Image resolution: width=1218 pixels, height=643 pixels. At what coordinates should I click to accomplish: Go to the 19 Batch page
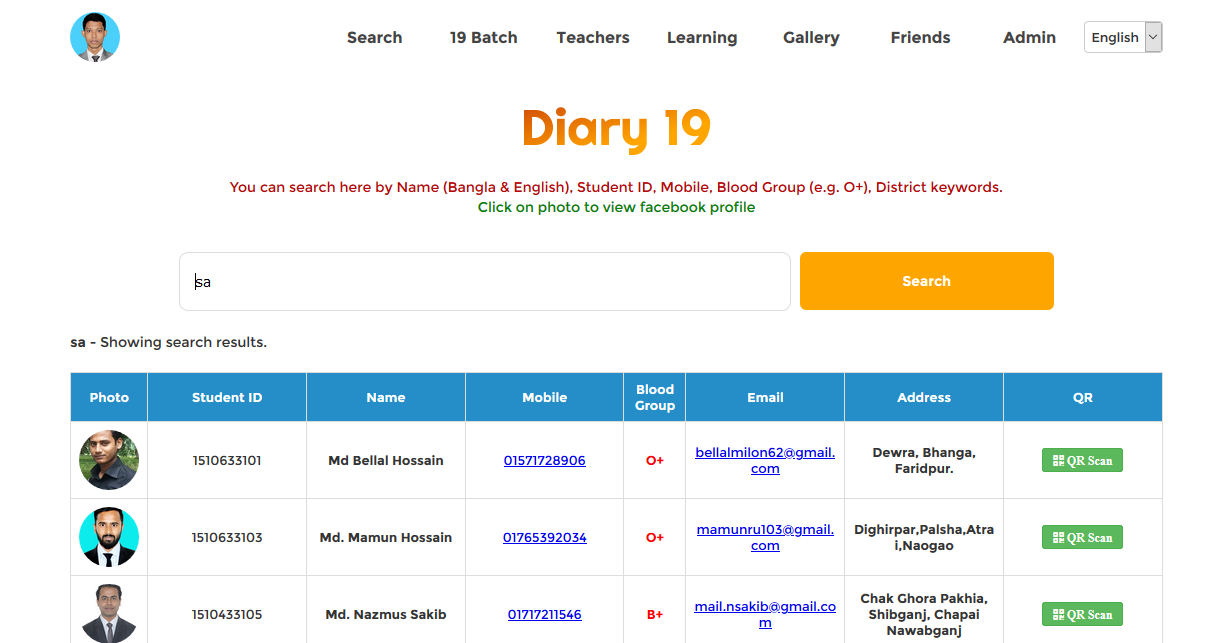483,38
